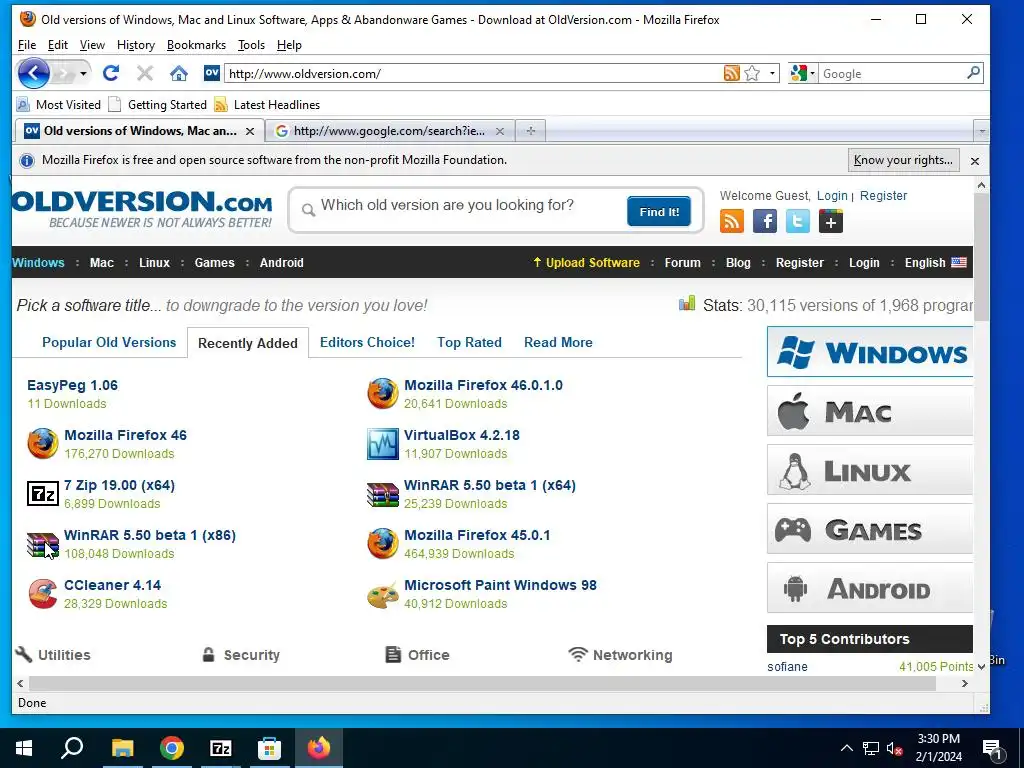Click the old version search field
The image size is (1024, 768).
[467, 206]
